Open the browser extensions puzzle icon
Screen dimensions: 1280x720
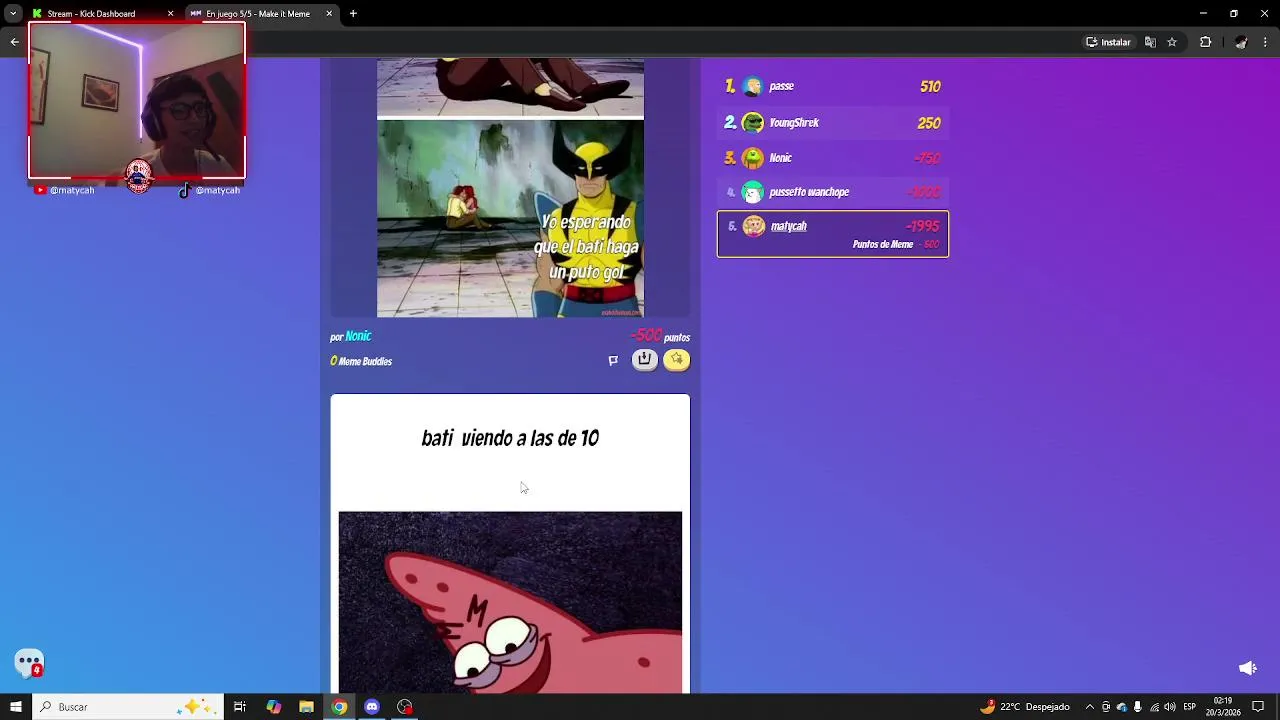[1205, 42]
